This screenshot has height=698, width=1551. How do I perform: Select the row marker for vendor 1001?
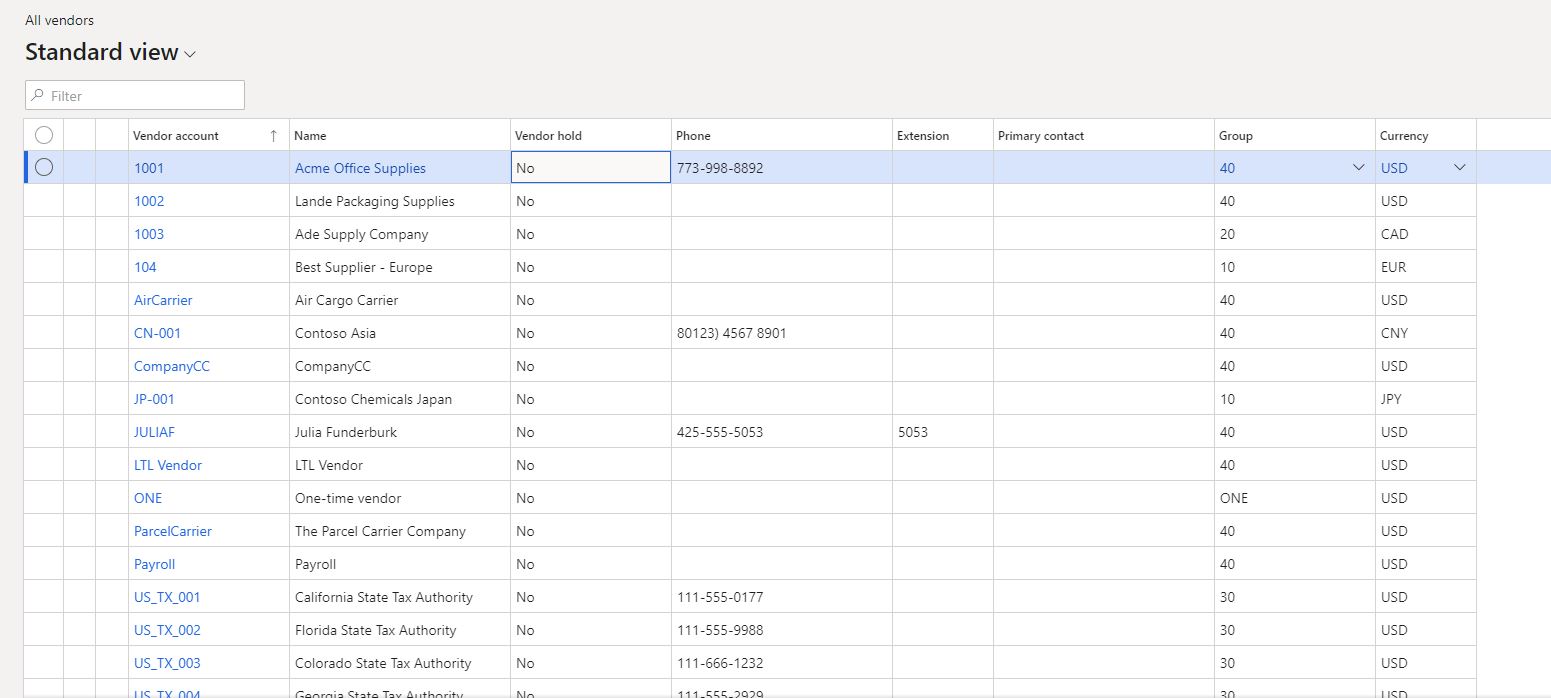(44, 168)
